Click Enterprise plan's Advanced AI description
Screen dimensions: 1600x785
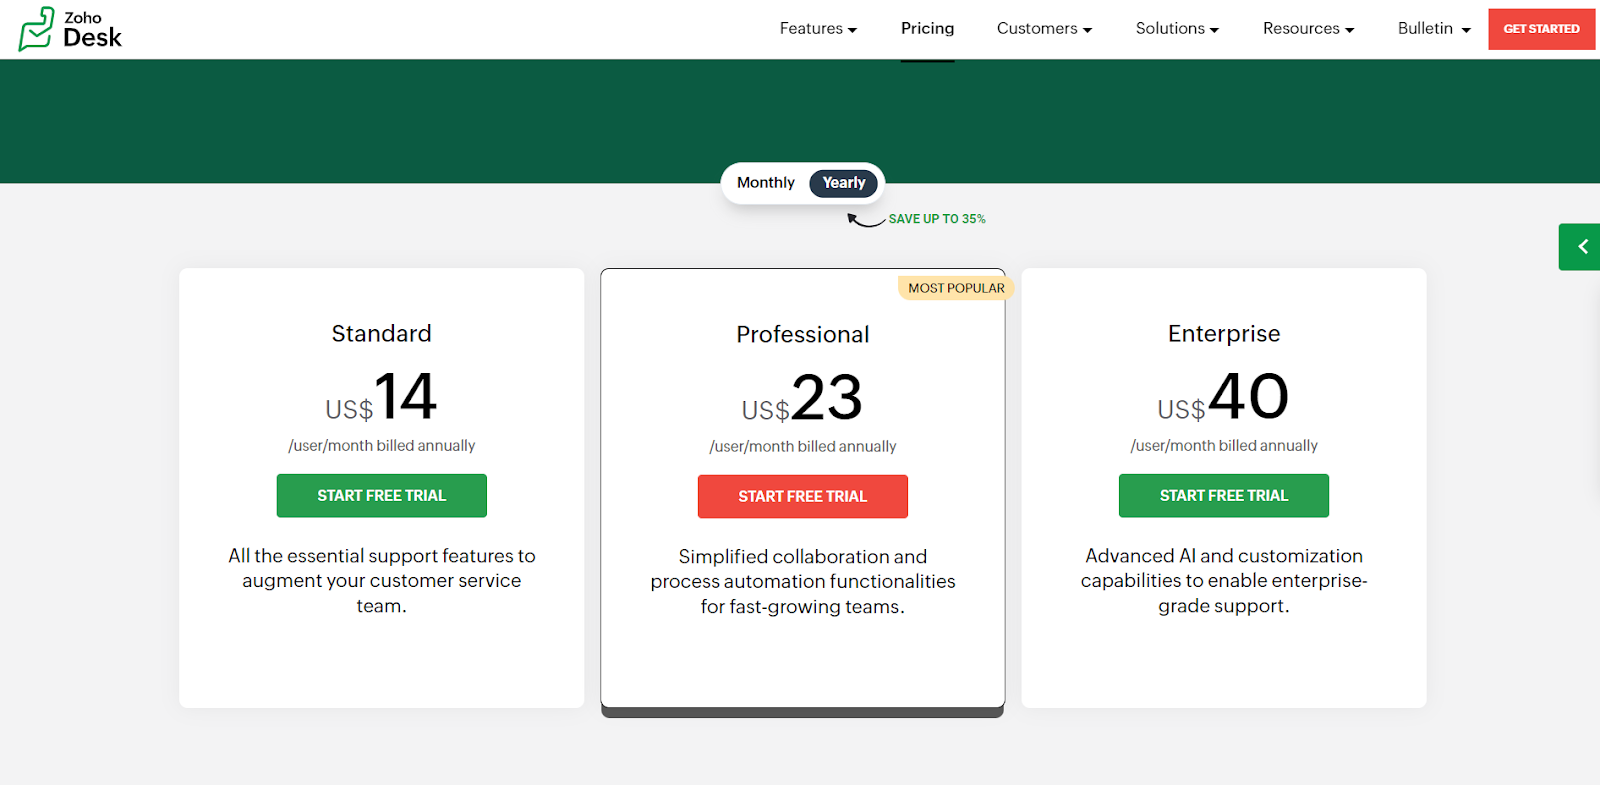click(1224, 581)
